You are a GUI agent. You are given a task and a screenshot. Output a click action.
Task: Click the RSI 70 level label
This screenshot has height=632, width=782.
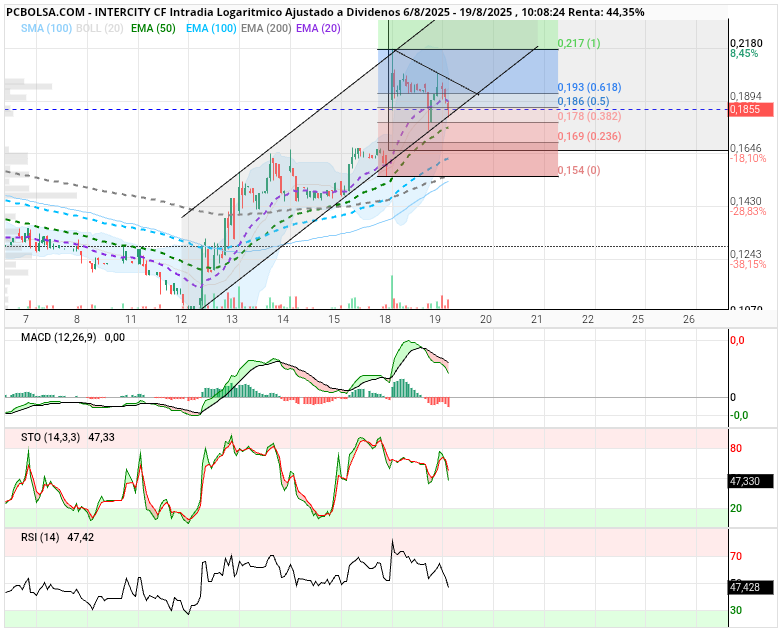click(x=736, y=556)
